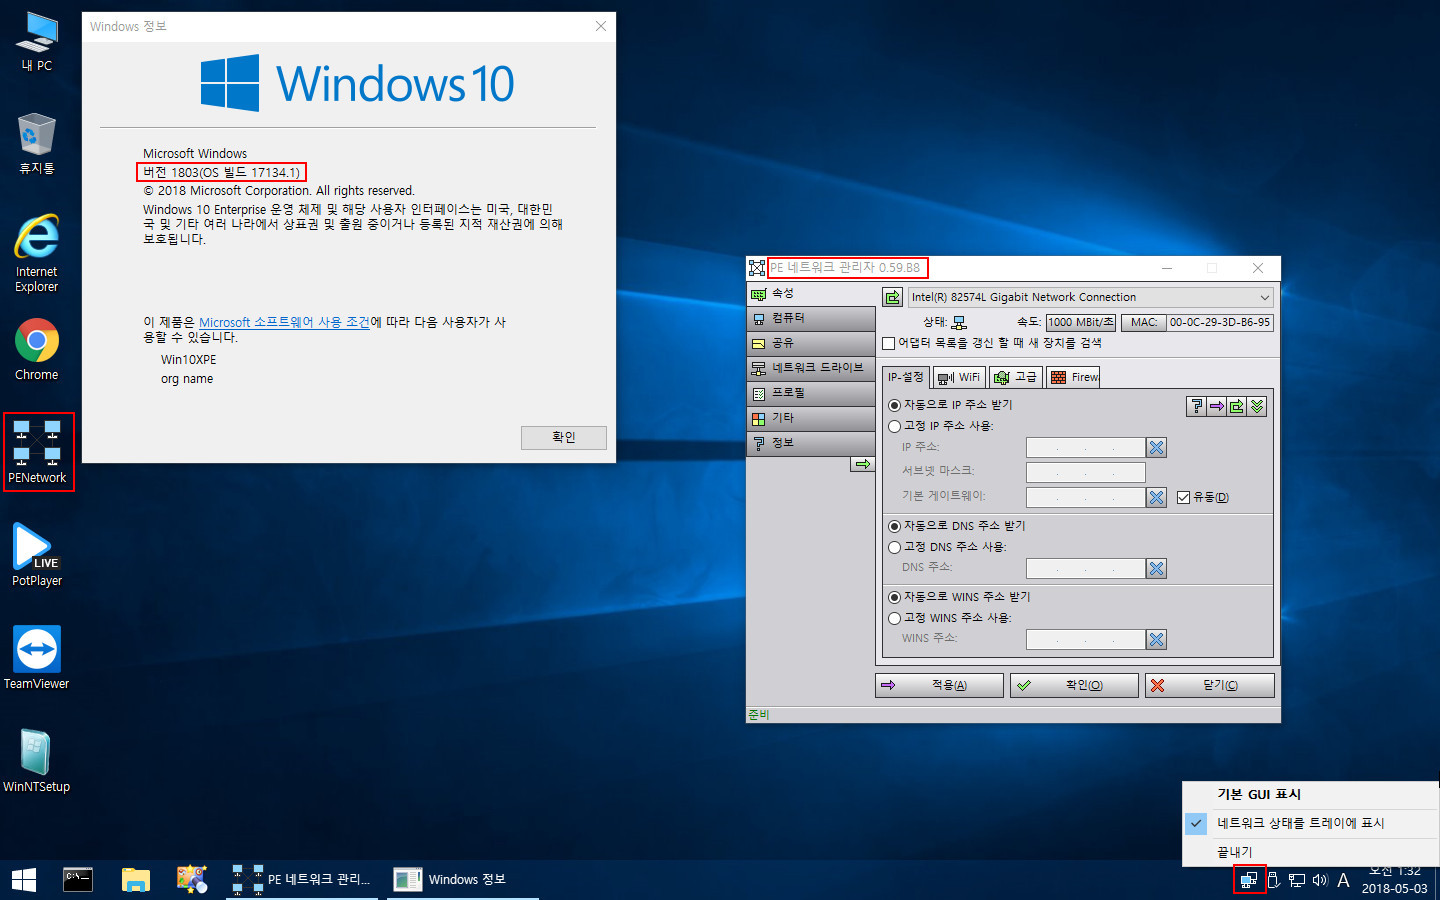
Task: Open the 기타 sidebar section
Action: coord(811,418)
